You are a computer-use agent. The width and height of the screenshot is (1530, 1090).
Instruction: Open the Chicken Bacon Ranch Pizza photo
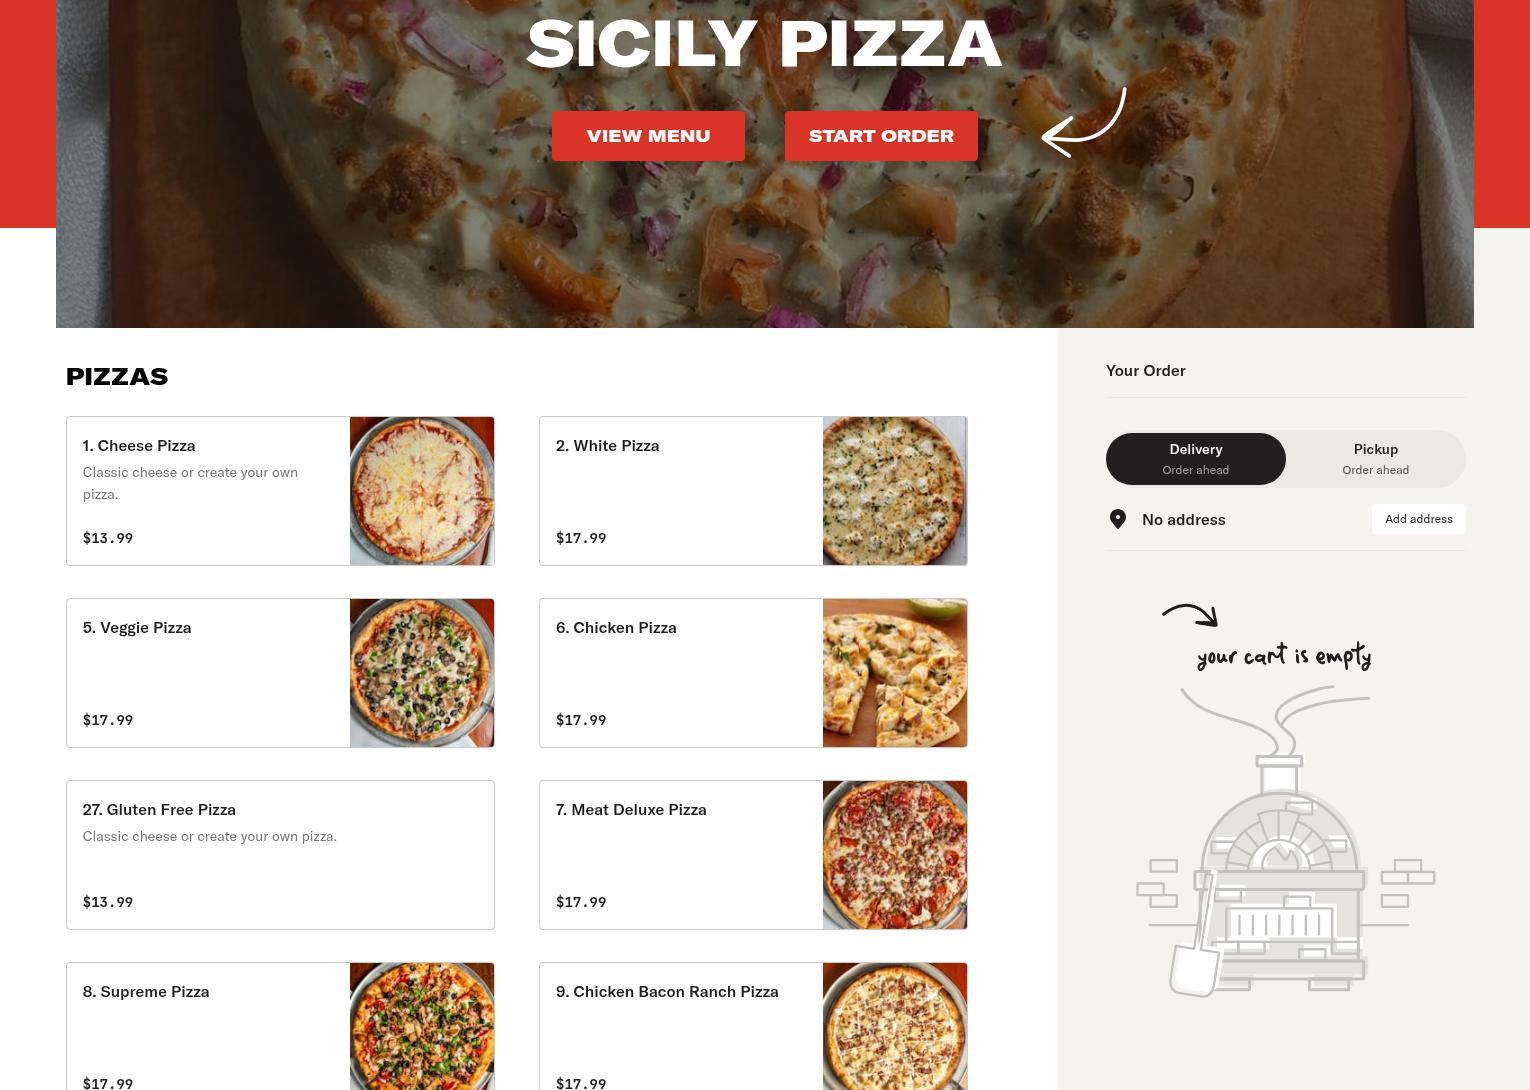pos(895,1027)
